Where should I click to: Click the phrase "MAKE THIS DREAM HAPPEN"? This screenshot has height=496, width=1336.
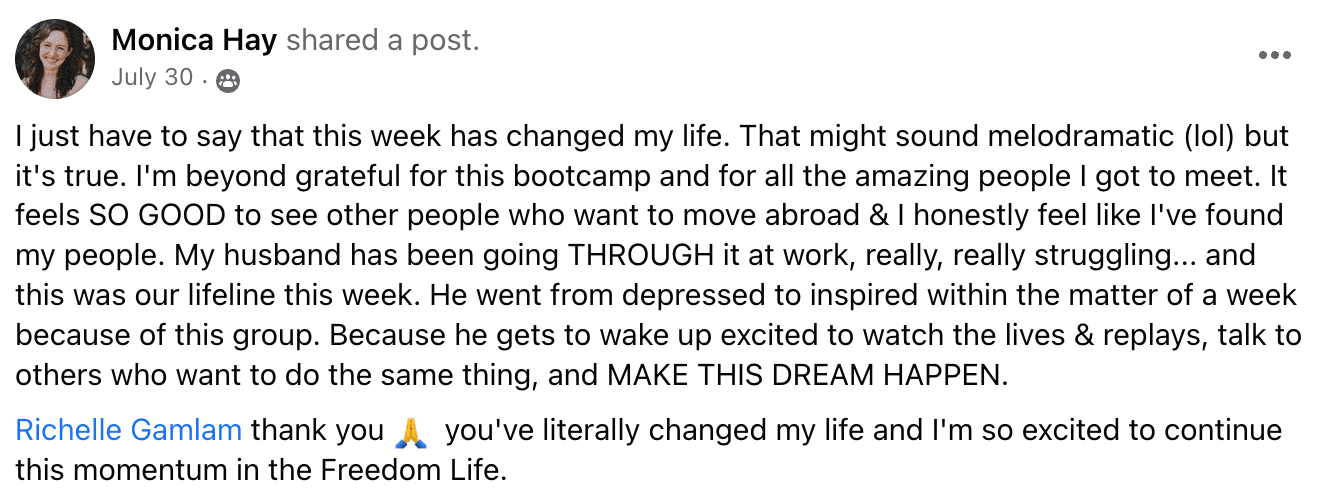804,375
